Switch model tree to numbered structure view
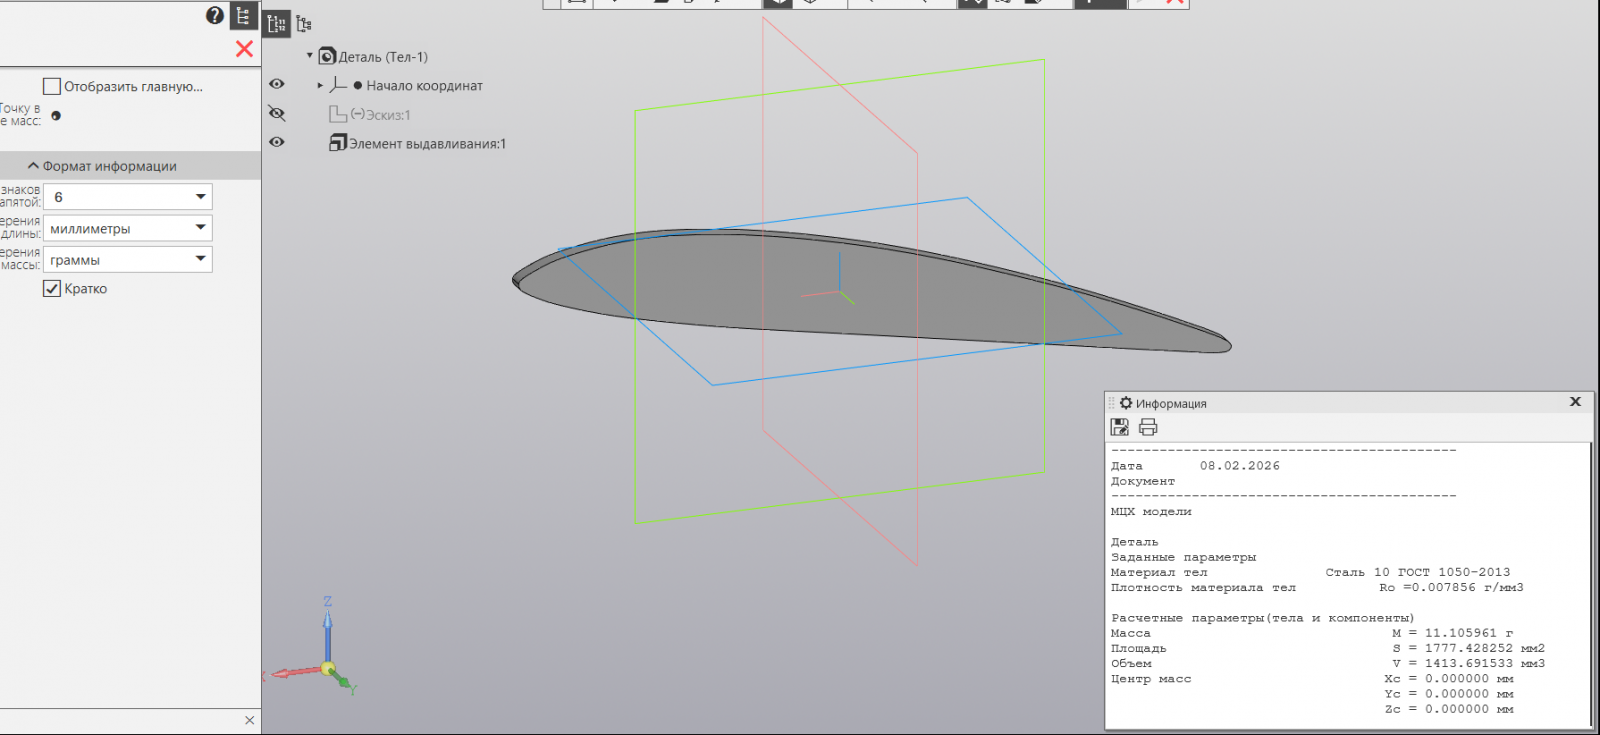 coord(277,24)
